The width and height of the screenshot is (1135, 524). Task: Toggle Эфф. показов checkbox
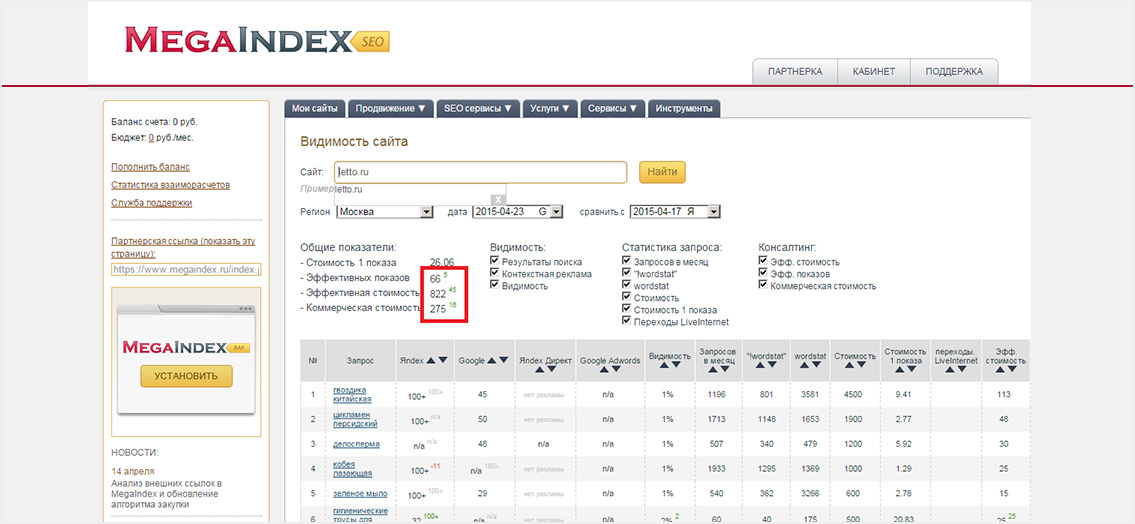pos(763,274)
